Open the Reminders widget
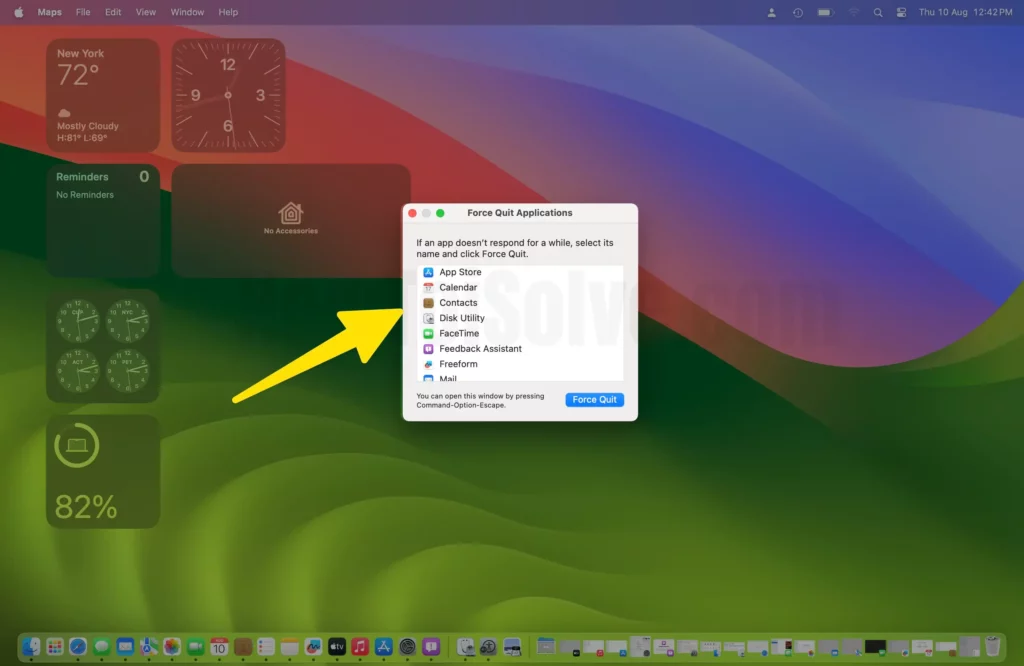Image resolution: width=1024 pixels, height=666 pixels. click(x=103, y=221)
